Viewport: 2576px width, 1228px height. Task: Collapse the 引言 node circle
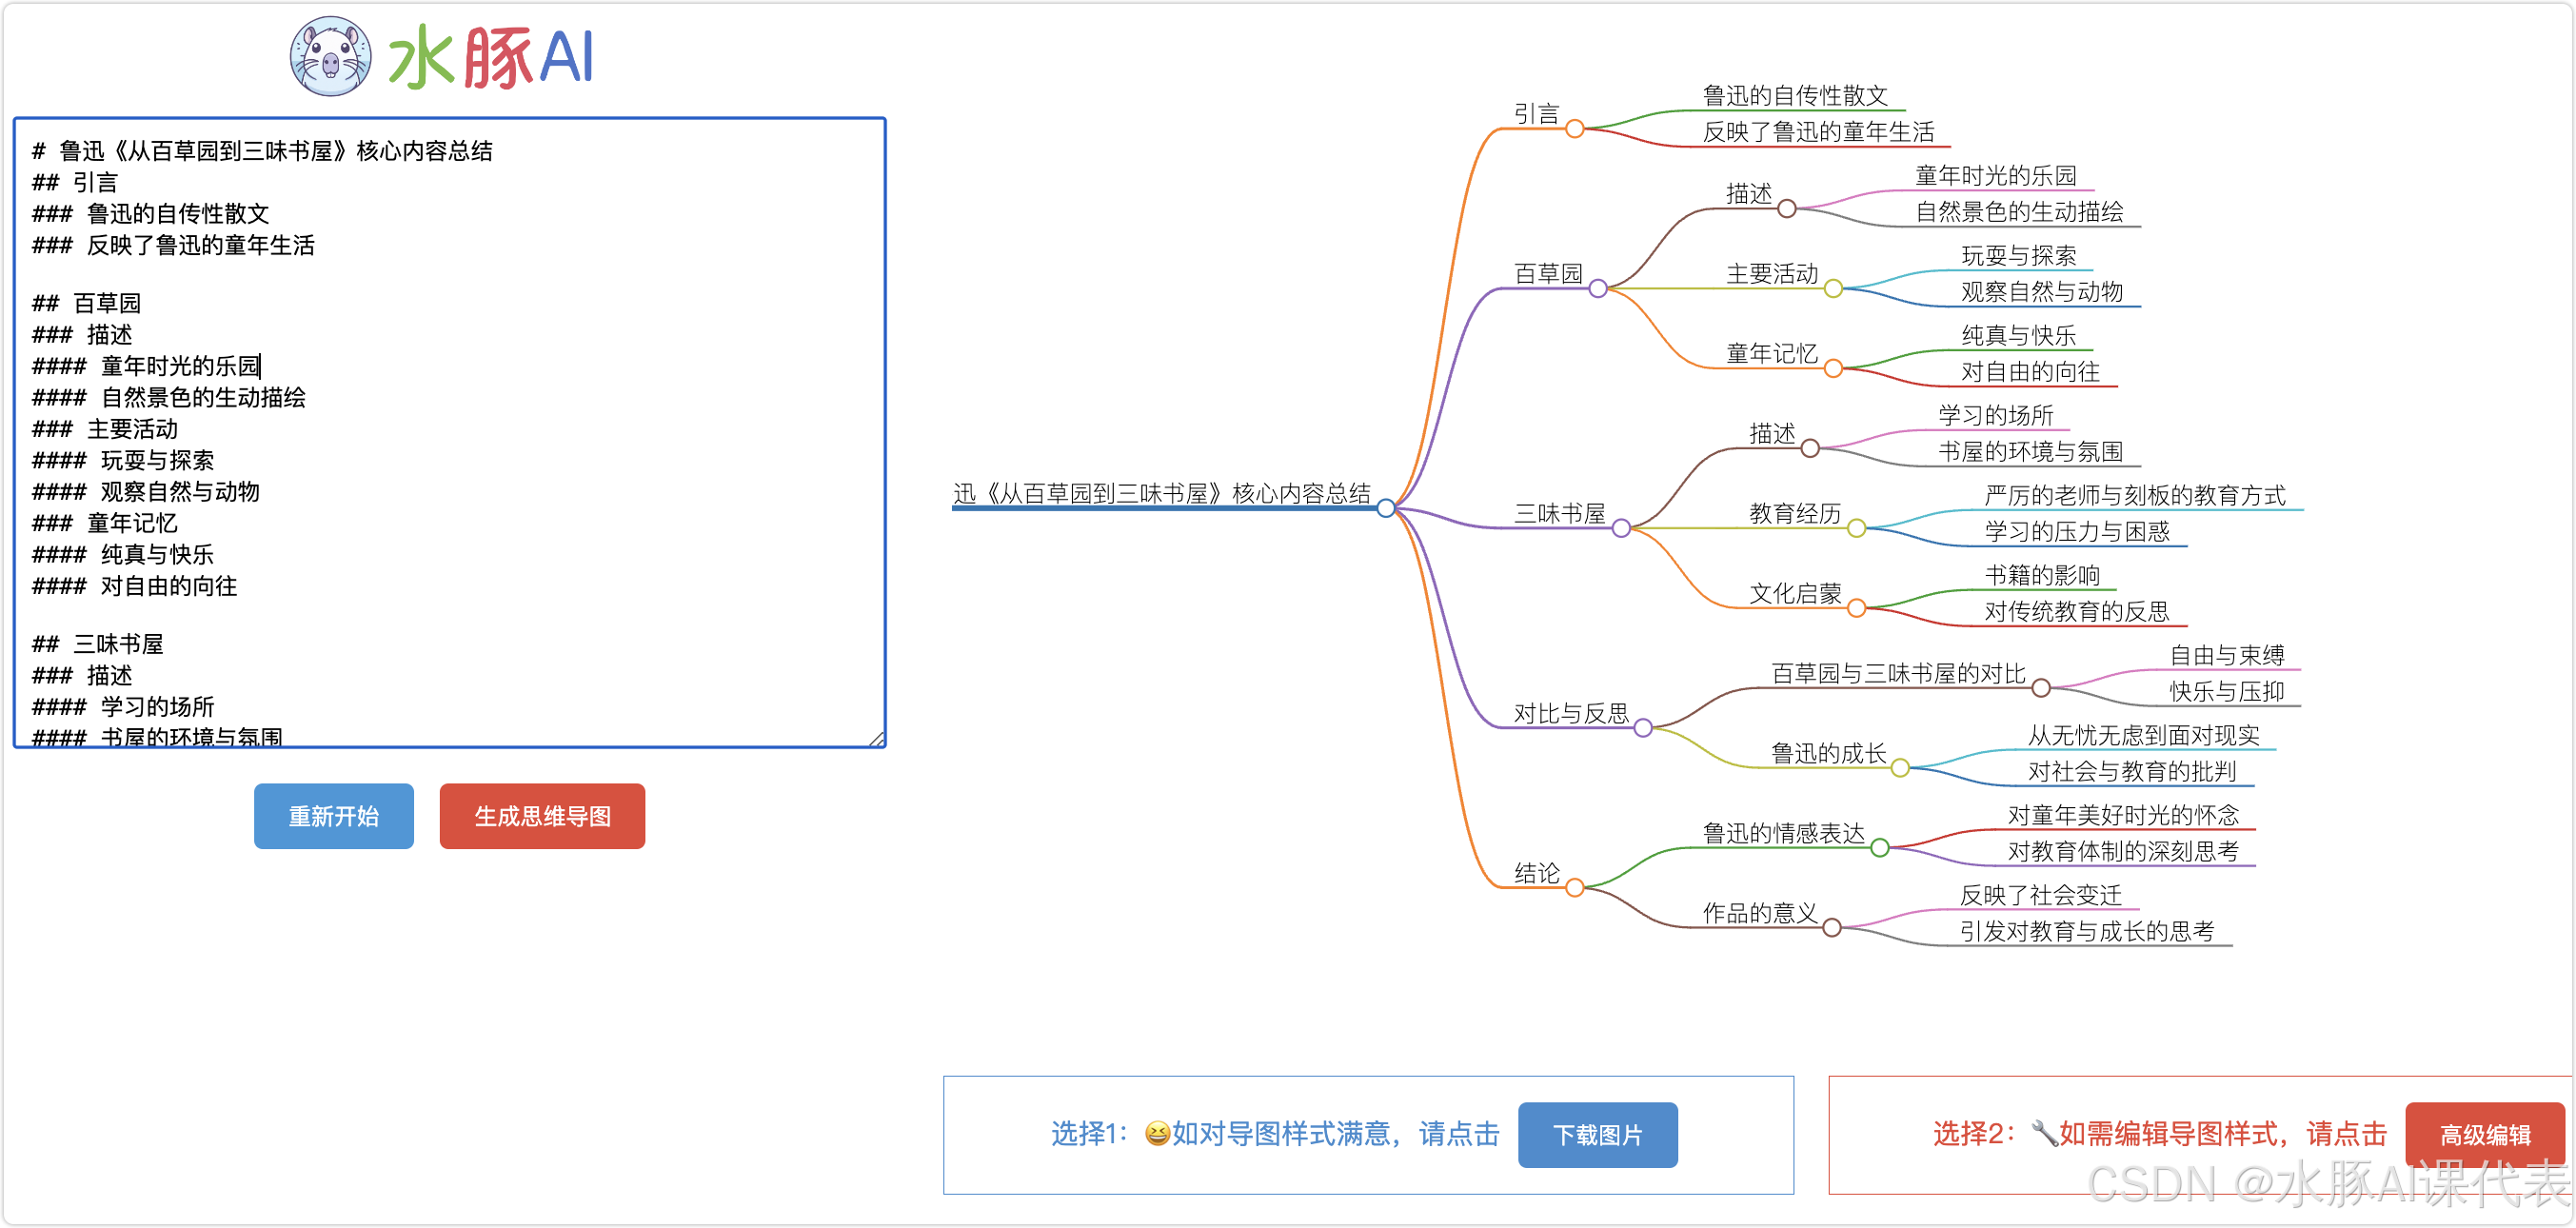pos(1574,129)
